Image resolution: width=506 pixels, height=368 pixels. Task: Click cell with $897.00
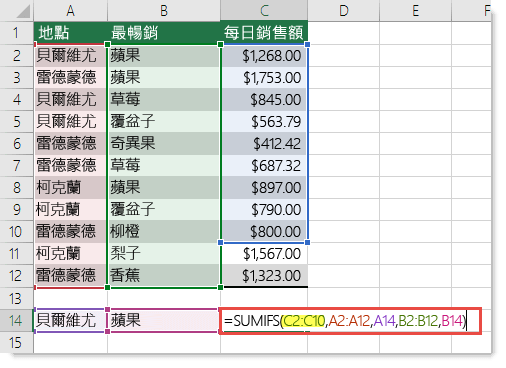point(264,187)
